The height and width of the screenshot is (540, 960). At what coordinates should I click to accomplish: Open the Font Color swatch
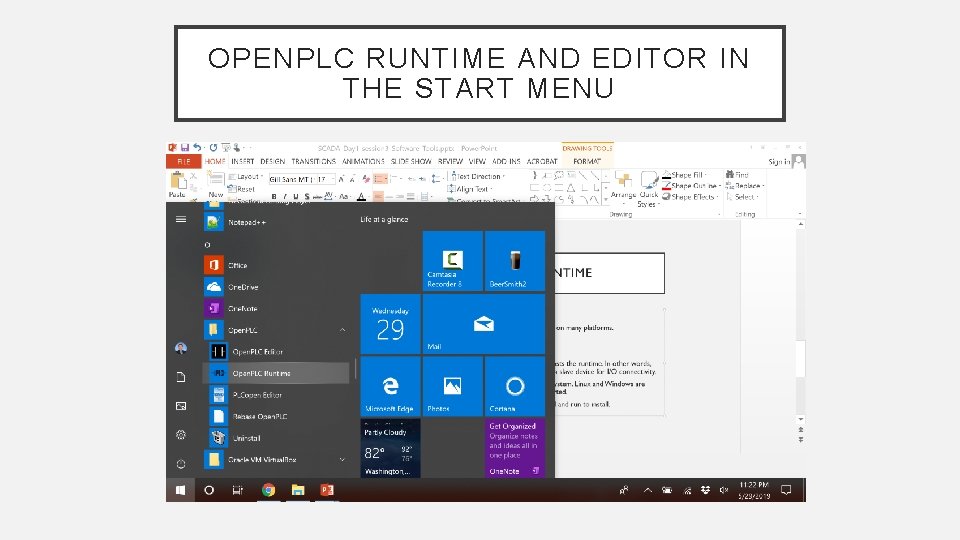click(x=361, y=197)
